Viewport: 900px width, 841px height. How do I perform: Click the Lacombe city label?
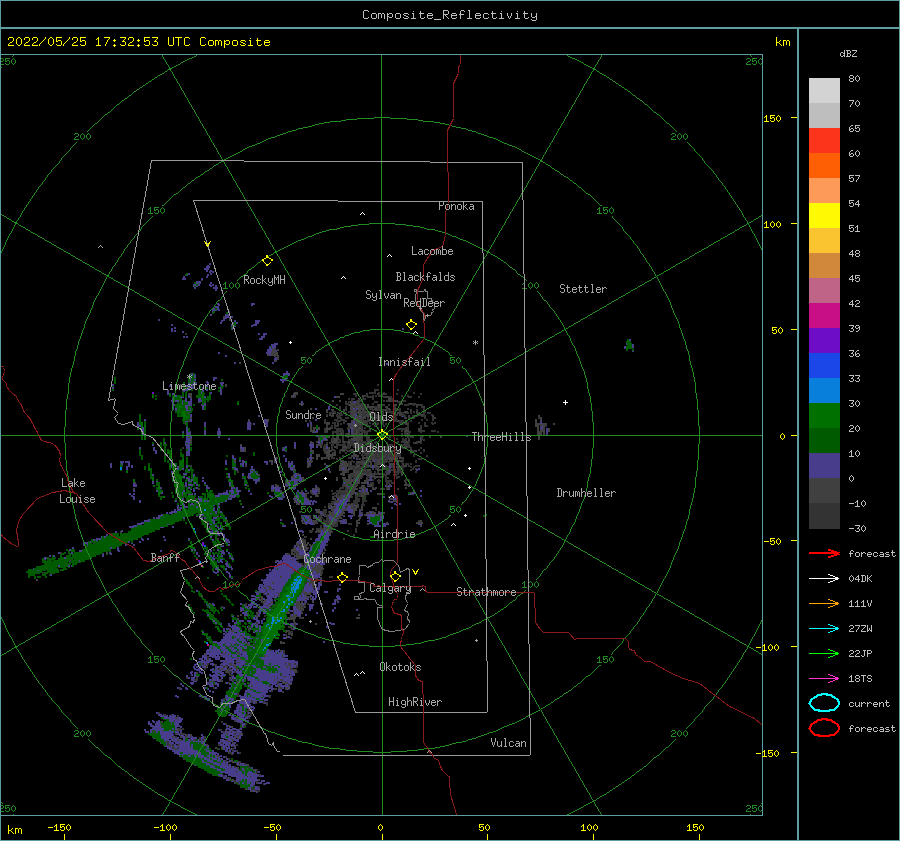pos(432,251)
